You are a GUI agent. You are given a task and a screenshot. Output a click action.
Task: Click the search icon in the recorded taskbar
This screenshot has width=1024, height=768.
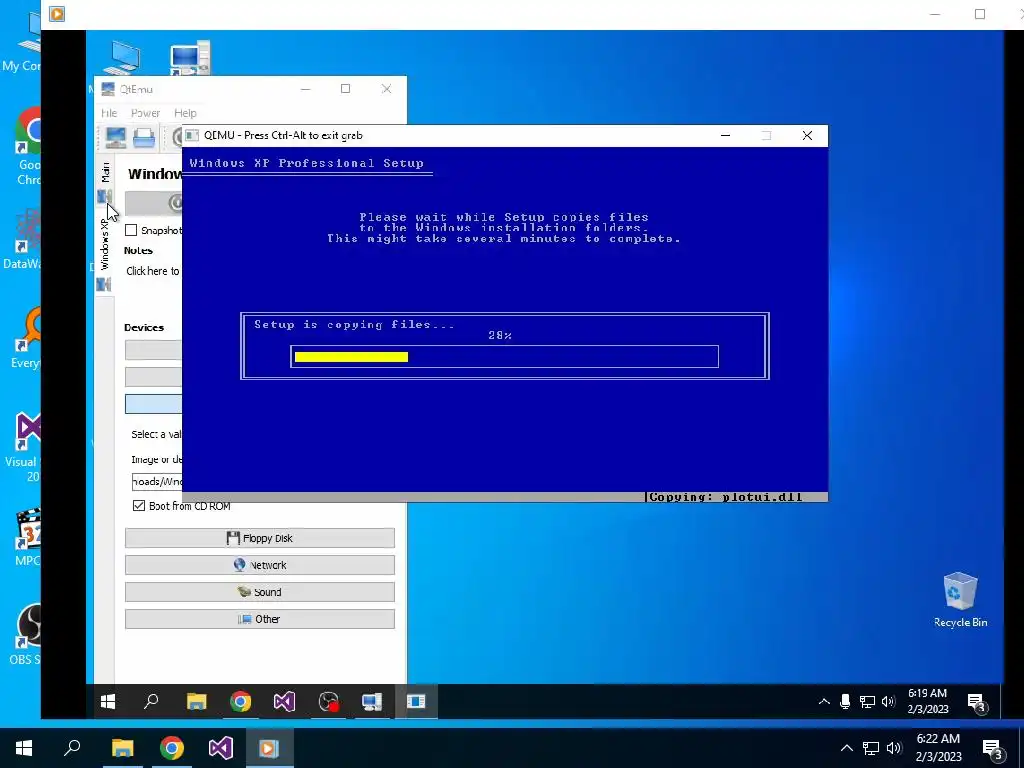point(151,701)
